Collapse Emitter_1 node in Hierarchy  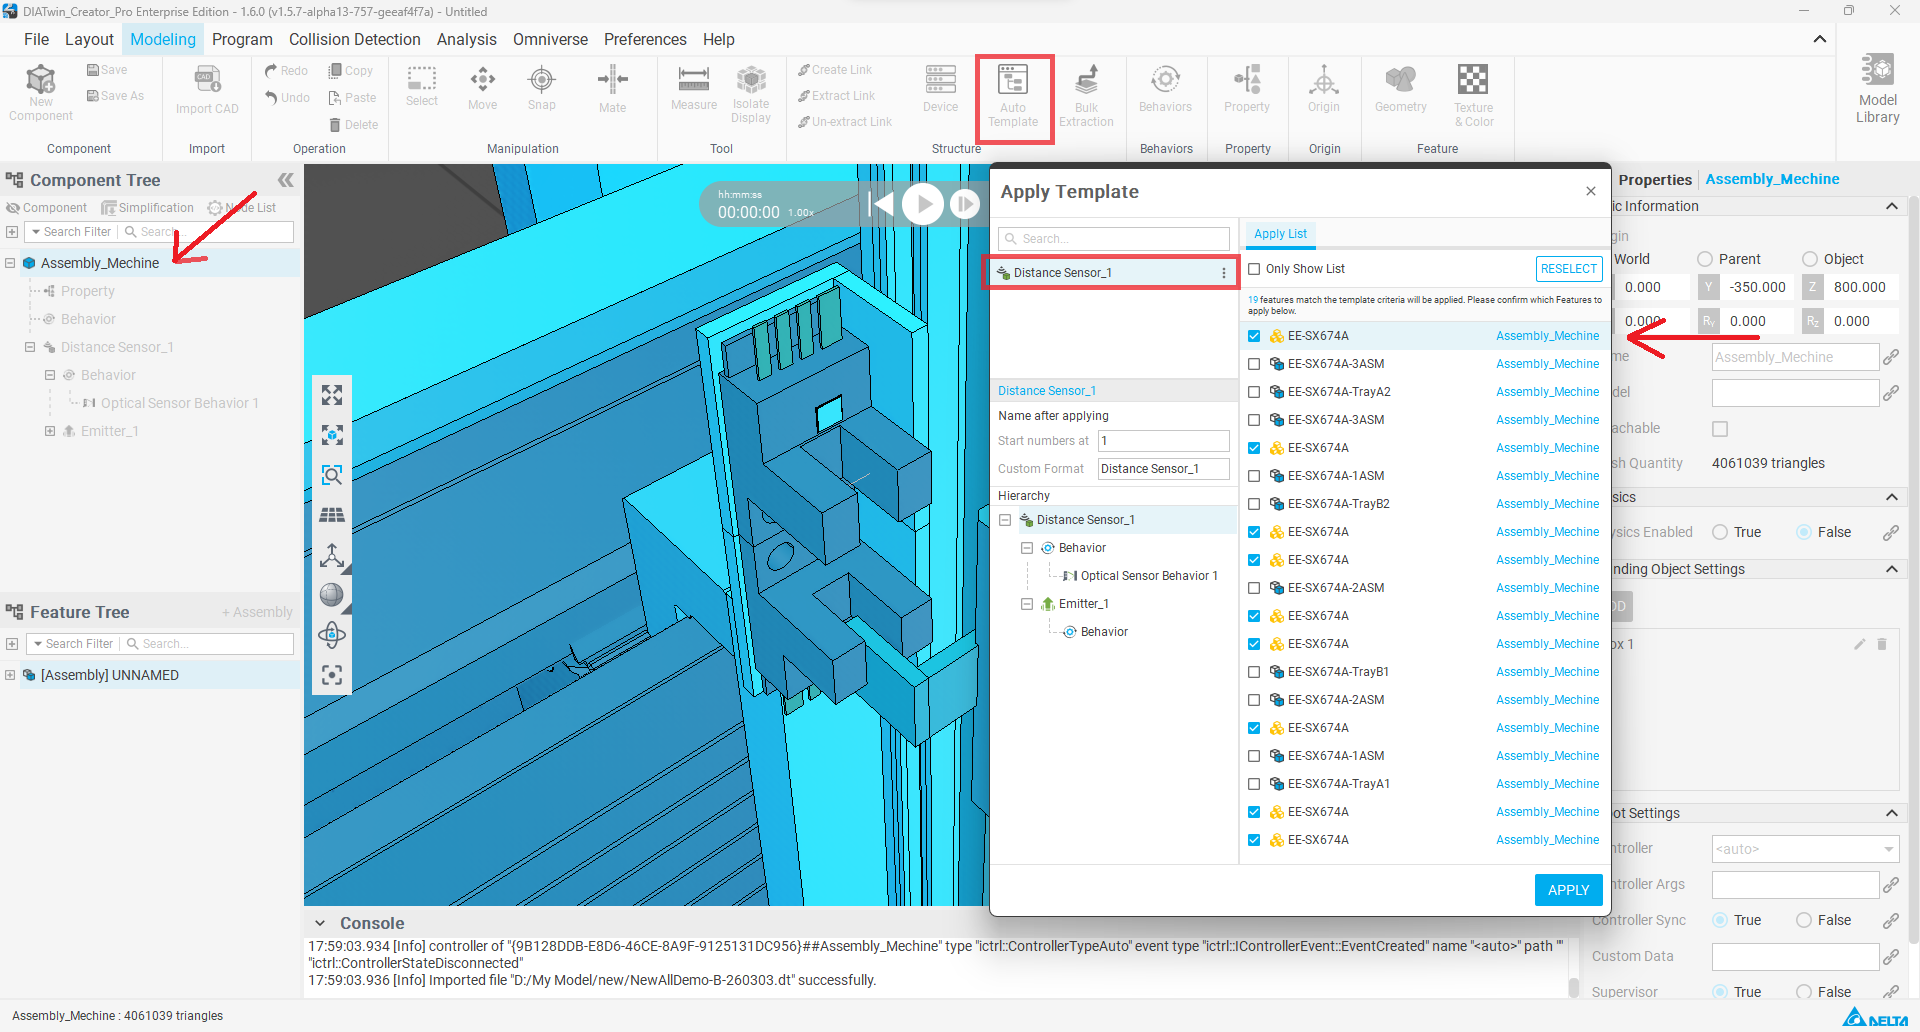click(1027, 604)
